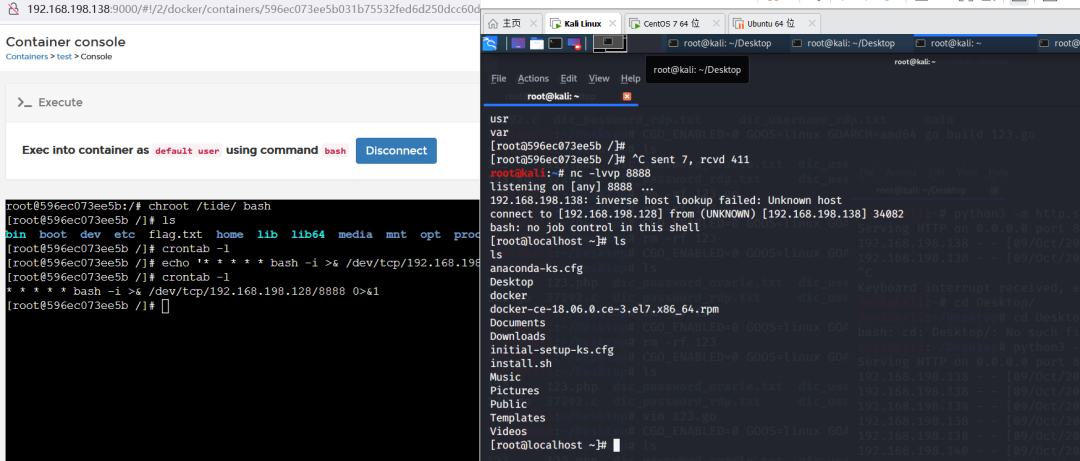Click Videos in the ls output
This screenshot has height=461, width=1080.
[508, 431]
